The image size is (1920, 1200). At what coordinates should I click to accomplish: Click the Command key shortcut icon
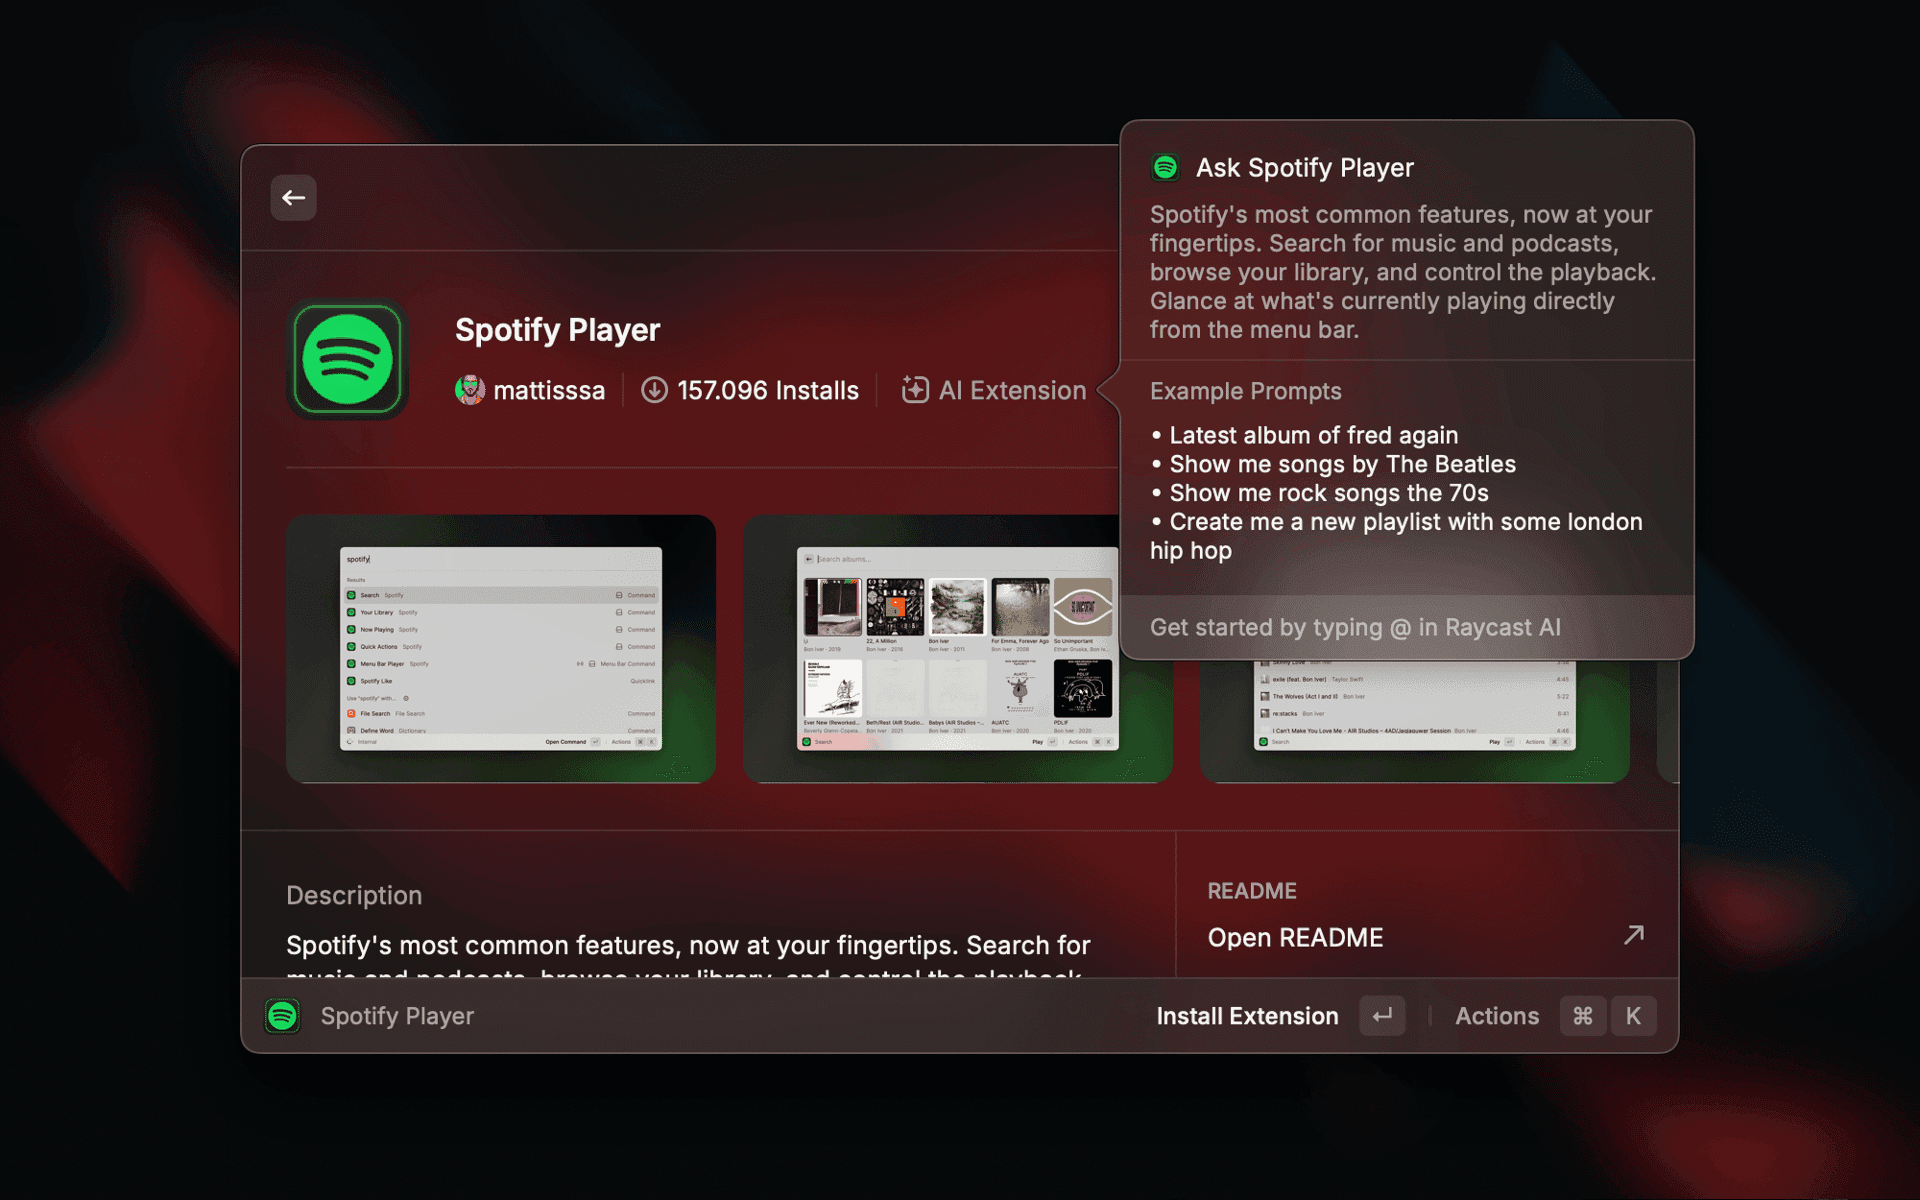(x=1582, y=1016)
